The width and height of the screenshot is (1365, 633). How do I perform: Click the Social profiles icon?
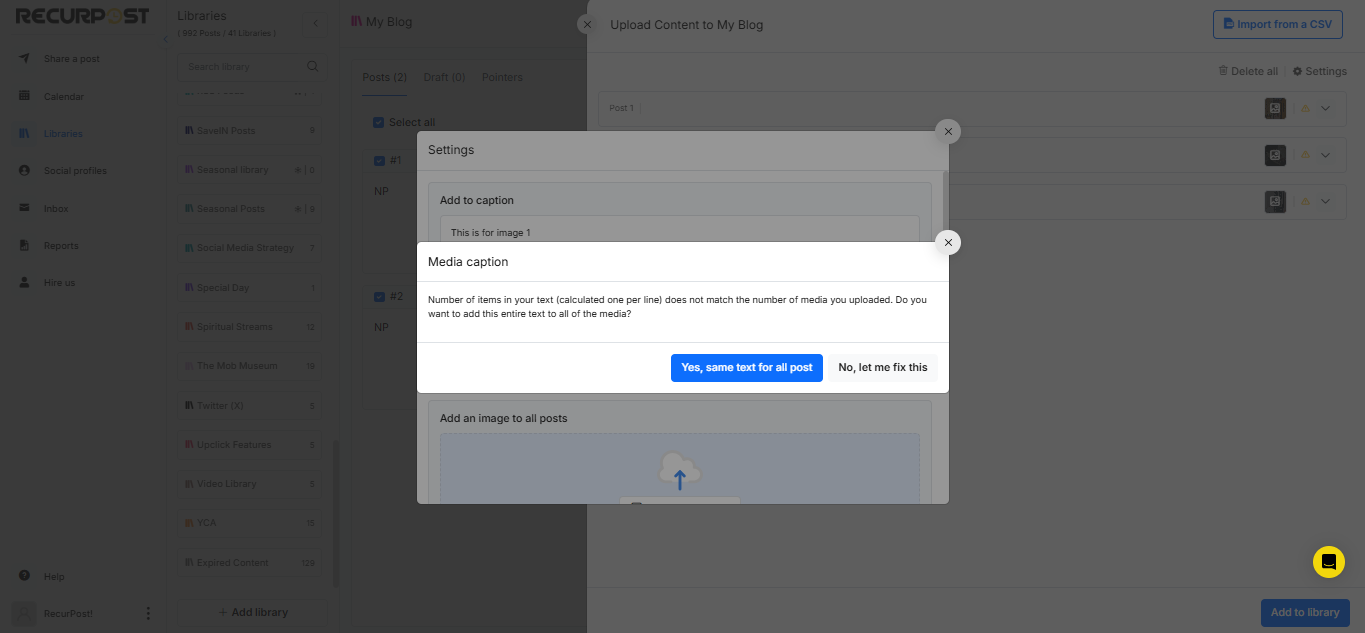(x=24, y=170)
